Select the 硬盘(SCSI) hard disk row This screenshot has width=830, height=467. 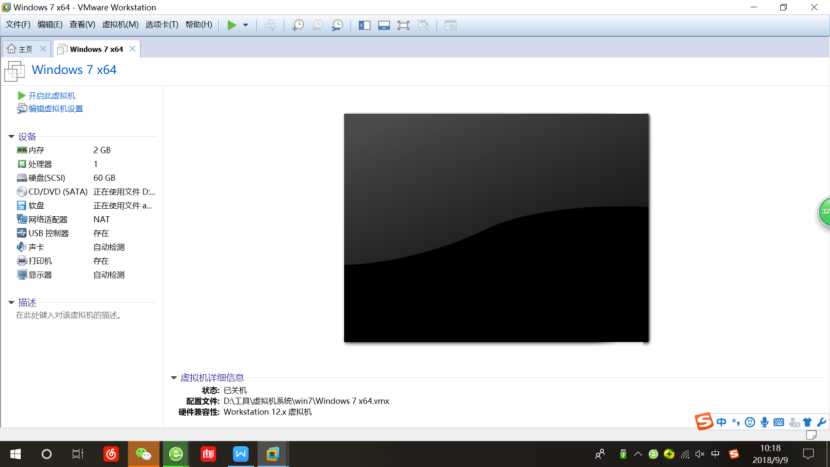[x=85, y=178]
